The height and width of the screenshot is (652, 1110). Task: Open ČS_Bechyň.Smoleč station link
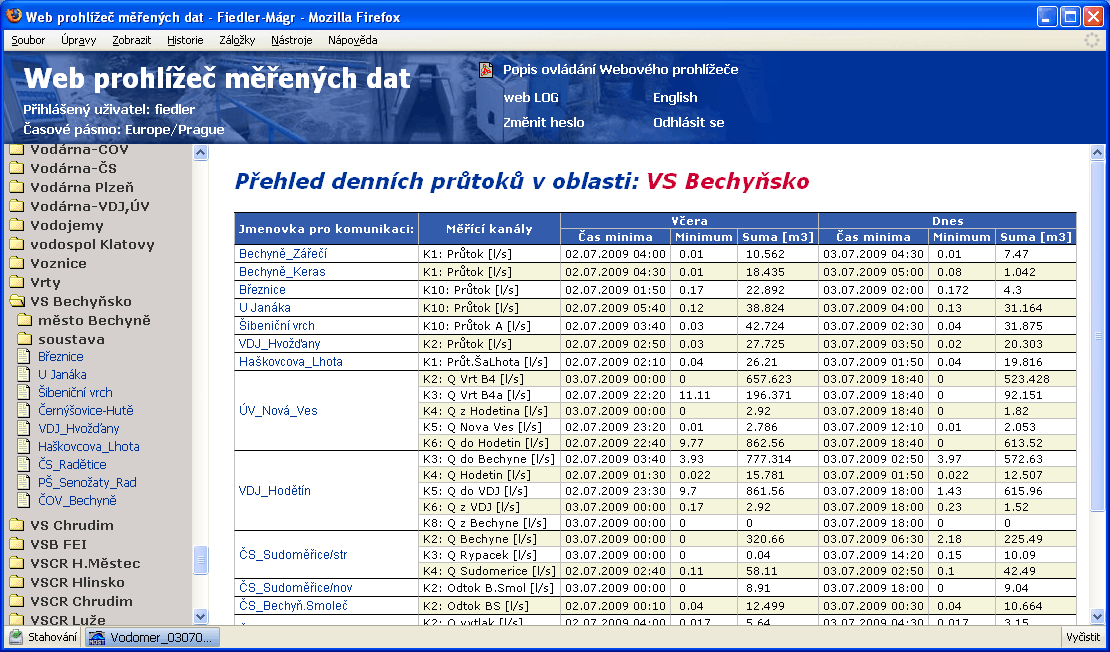pyautogui.click(x=293, y=606)
